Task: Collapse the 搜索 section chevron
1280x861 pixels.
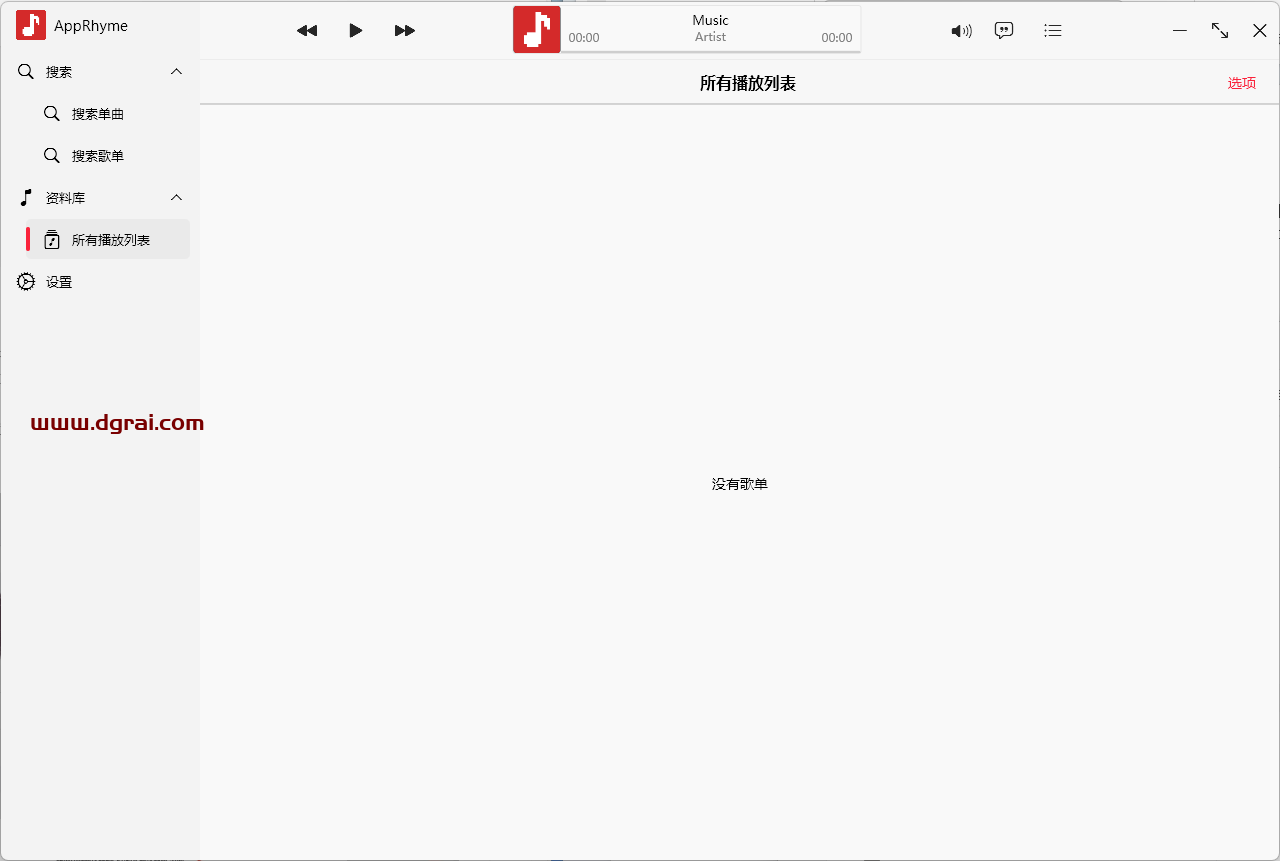Action: [x=177, y=72]
